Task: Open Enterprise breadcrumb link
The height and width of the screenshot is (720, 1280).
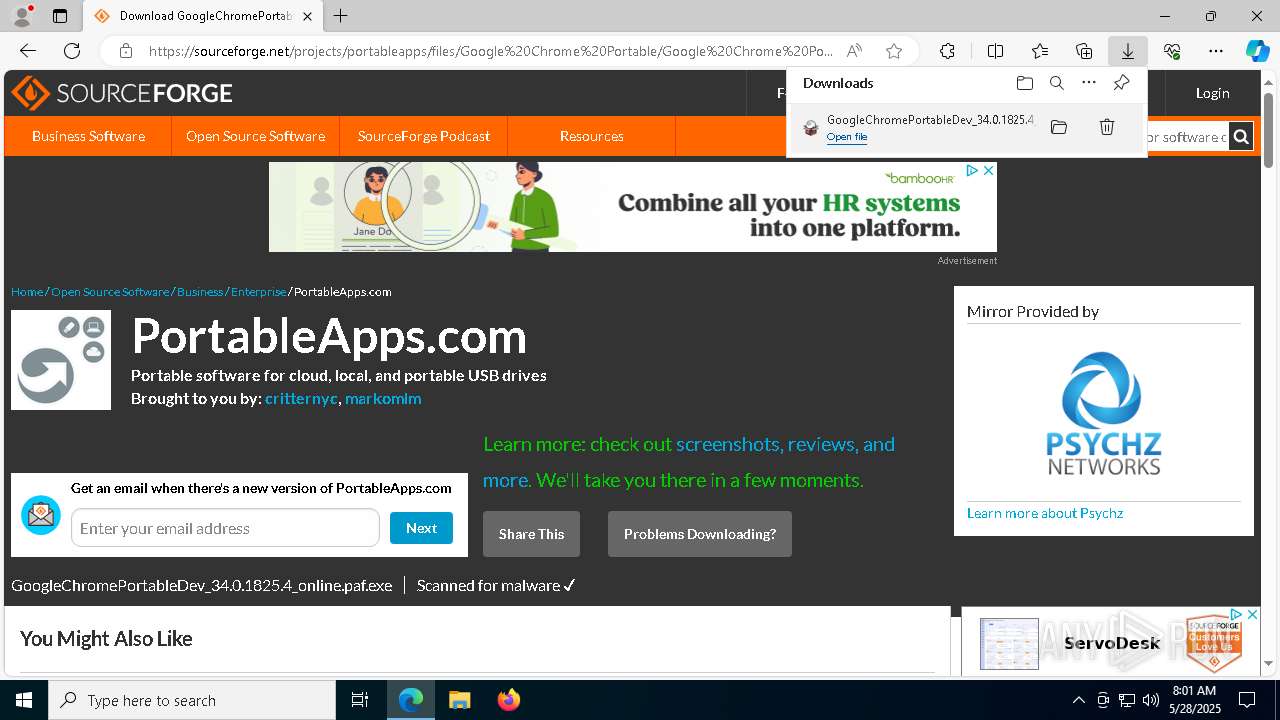Action: [259, 292]
